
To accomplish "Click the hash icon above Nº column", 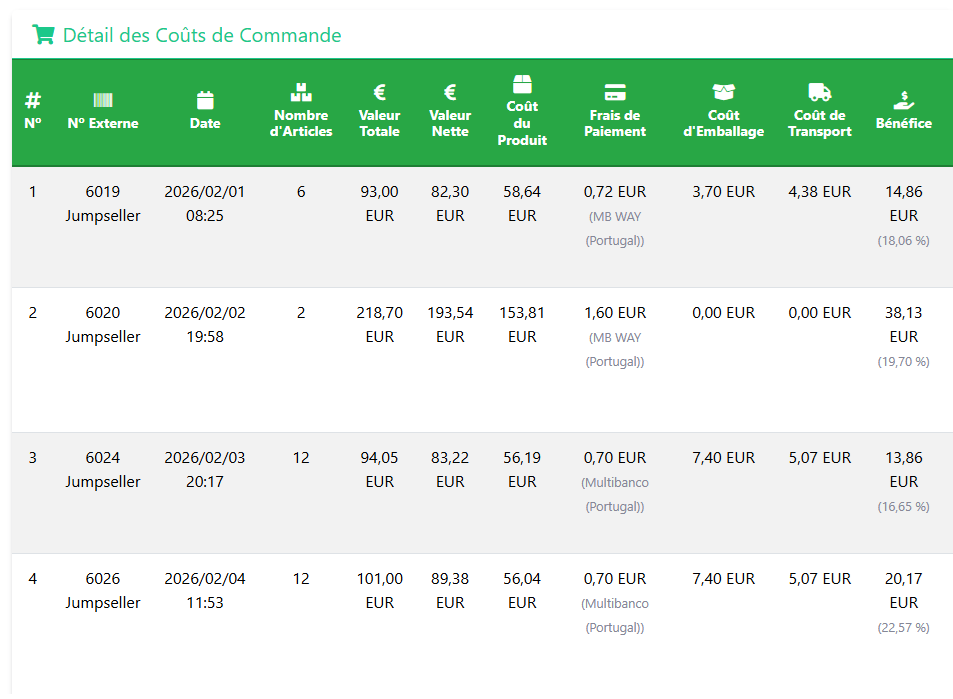I will click(33, 100).
